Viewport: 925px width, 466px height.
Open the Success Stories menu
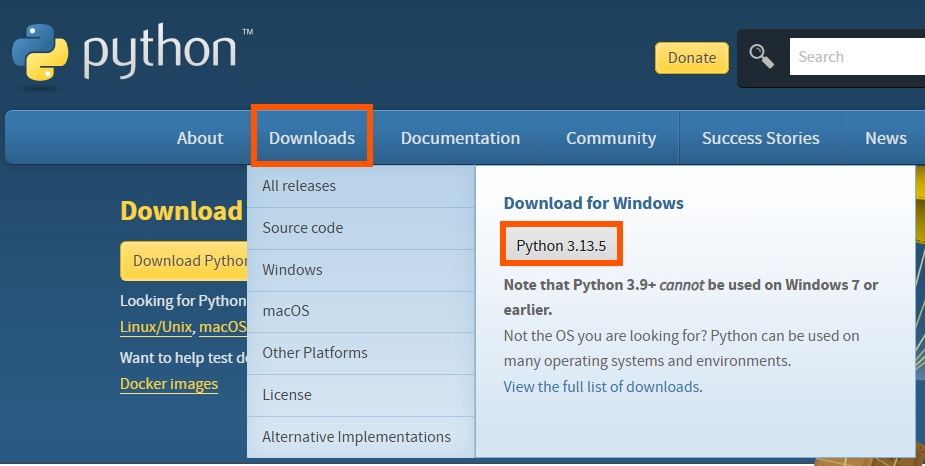coord(760,138)
